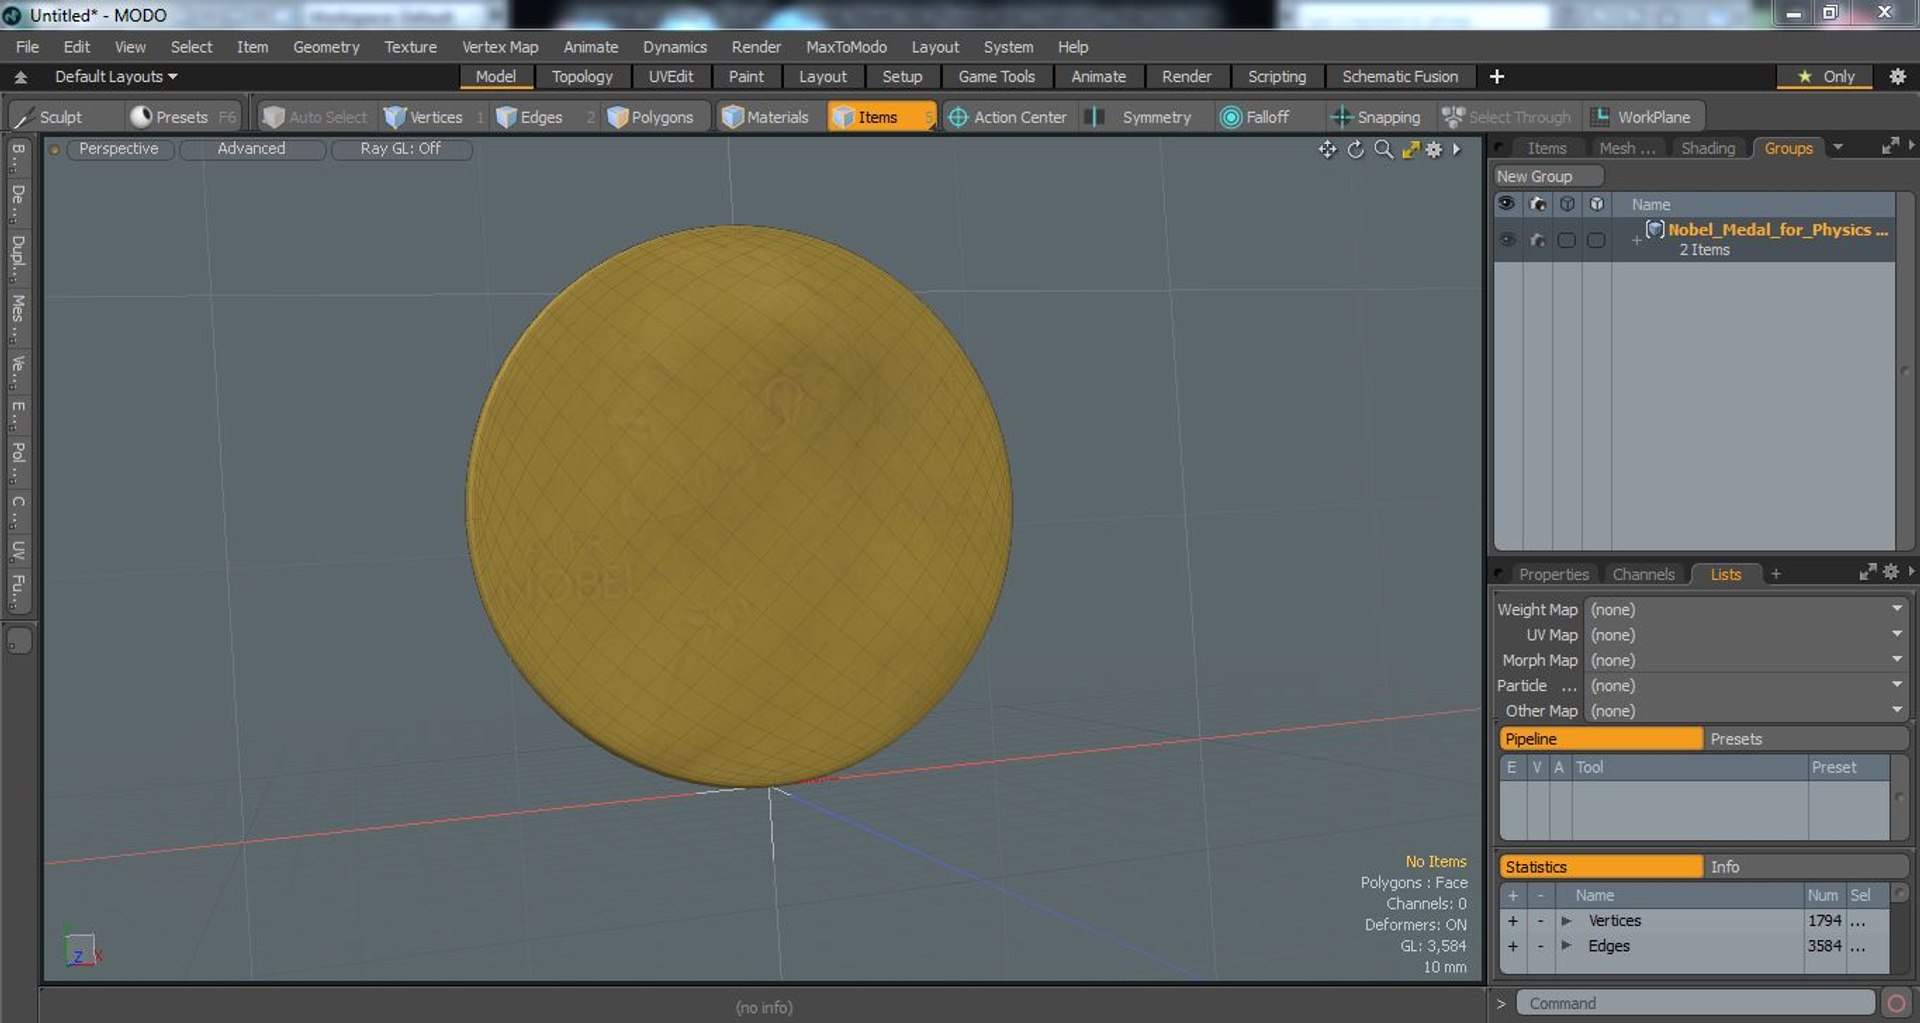Click the home arrow icon beside Default Layouts
Image resolution: width=1920 pixels, height=1023 pixels.
point(20,77)
